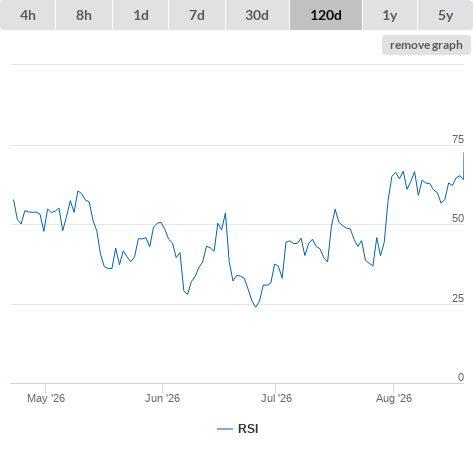474x455 pixels.
Task: Click the 75 level axis label
Action: point(458,139)
